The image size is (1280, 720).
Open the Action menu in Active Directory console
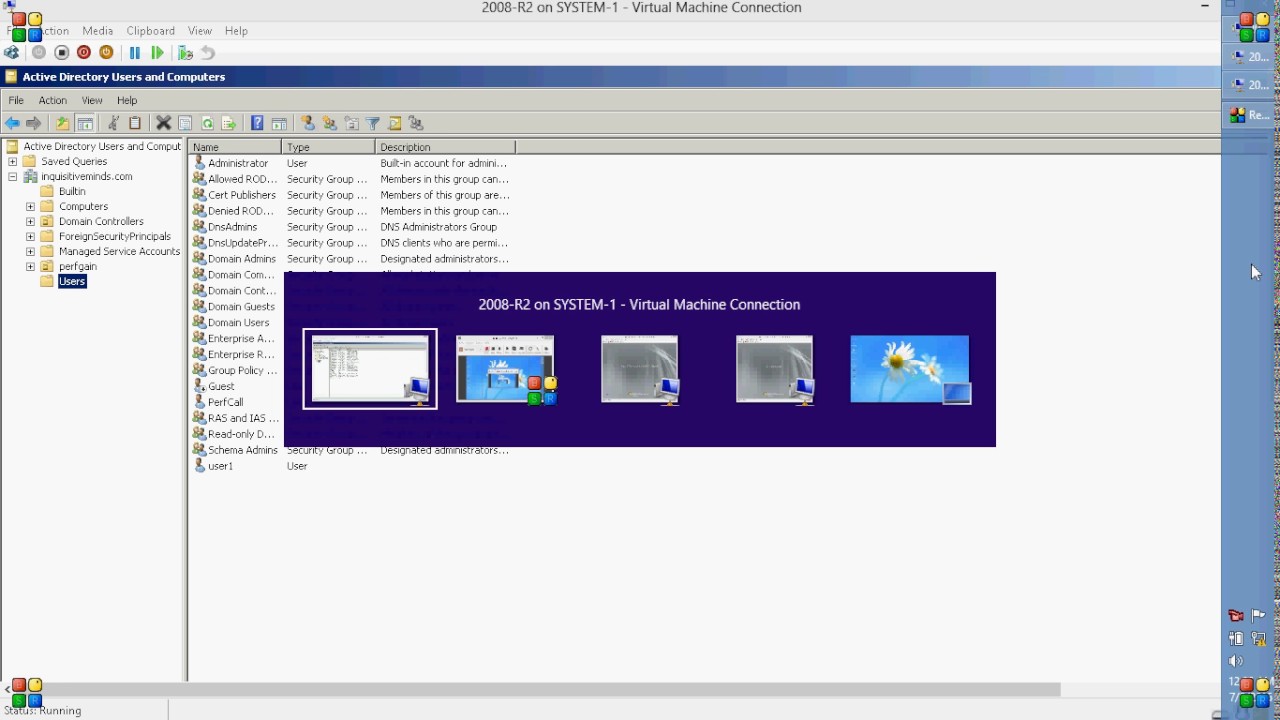click(x=53, y=100)
